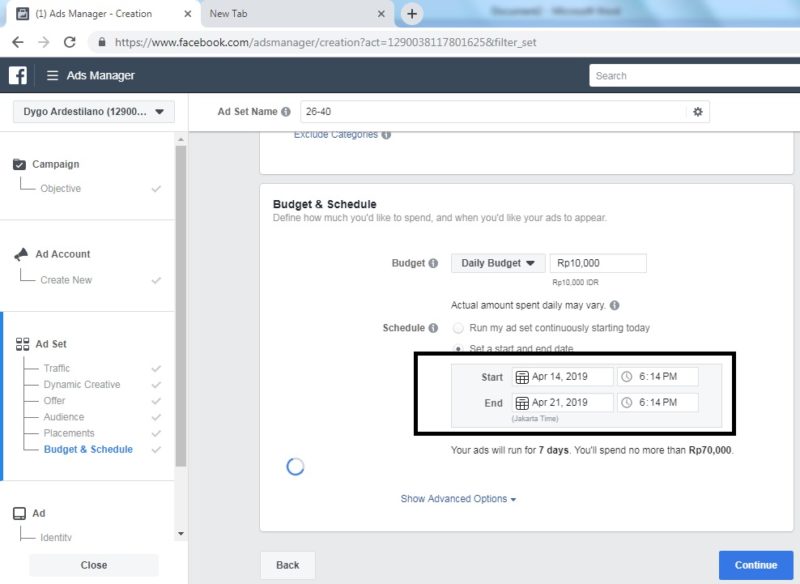Click info icon beside 'spent daily may vary'
Image resolution: width=800 pixels, height=584 pixels.
[x=615, y=306]
